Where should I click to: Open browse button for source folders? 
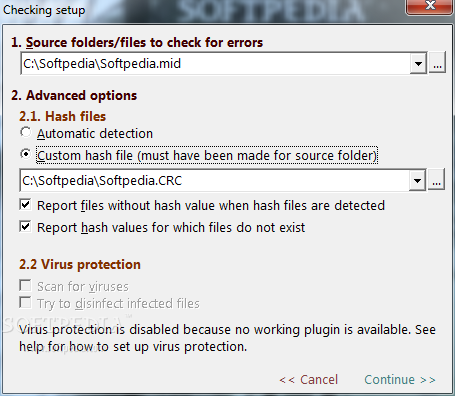click(437, 63)
